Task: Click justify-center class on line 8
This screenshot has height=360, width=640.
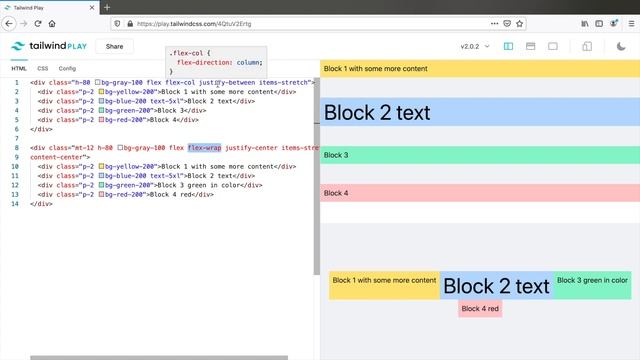Action: (251, 148)
